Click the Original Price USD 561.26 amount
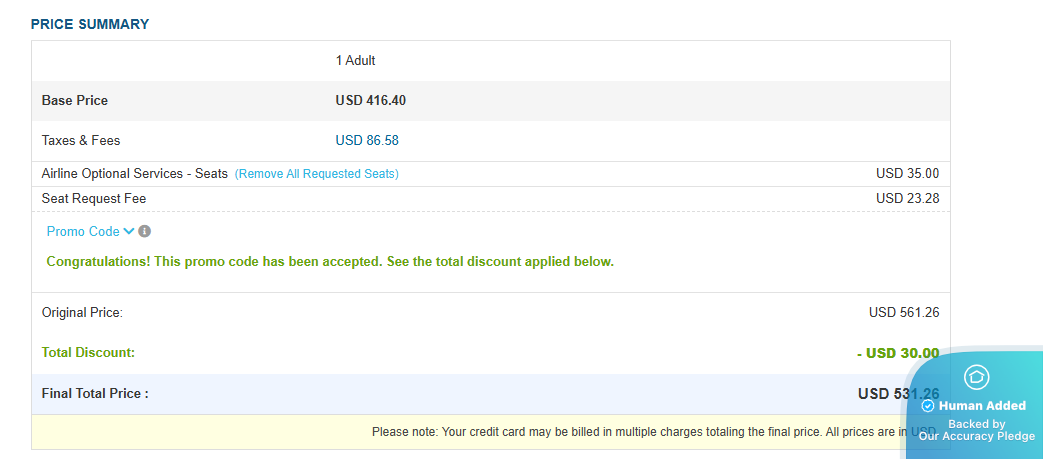The height and width of the screenshot is (459, 1043). (904, 313)
